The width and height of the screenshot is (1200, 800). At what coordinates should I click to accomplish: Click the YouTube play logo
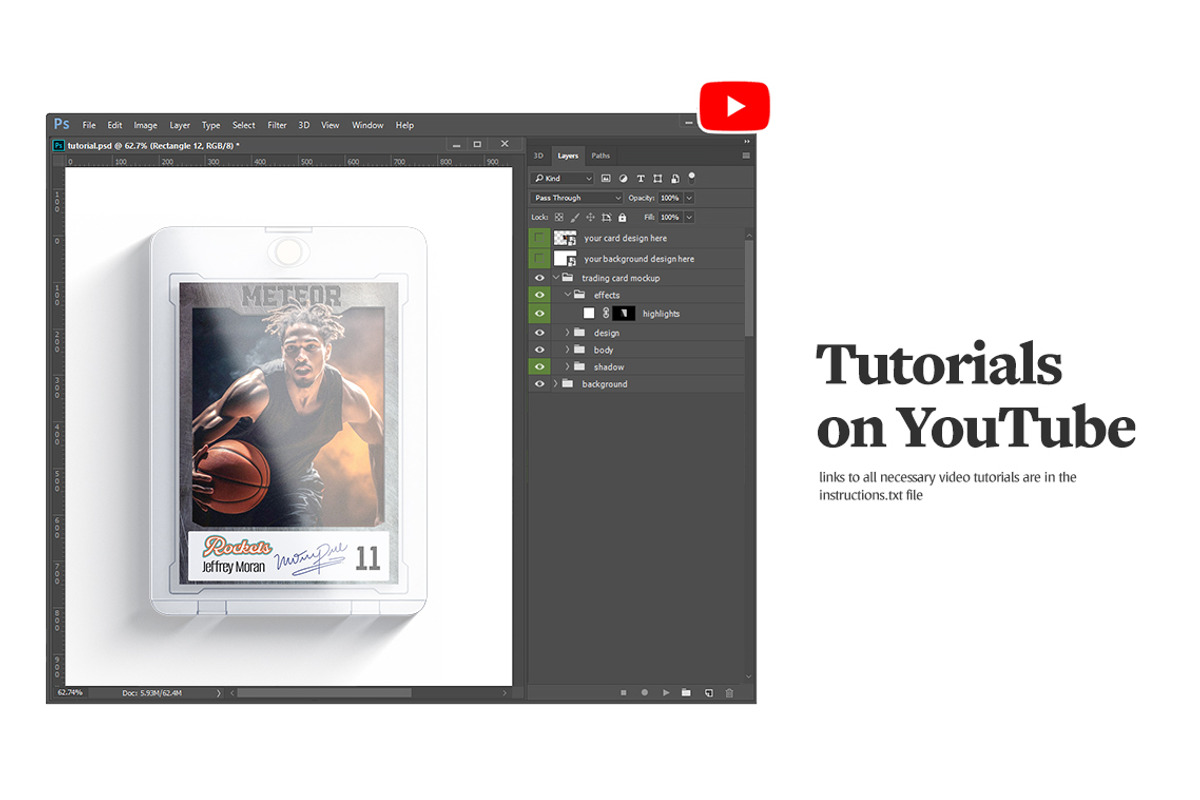pyautogui.click(x=734, y=107)
